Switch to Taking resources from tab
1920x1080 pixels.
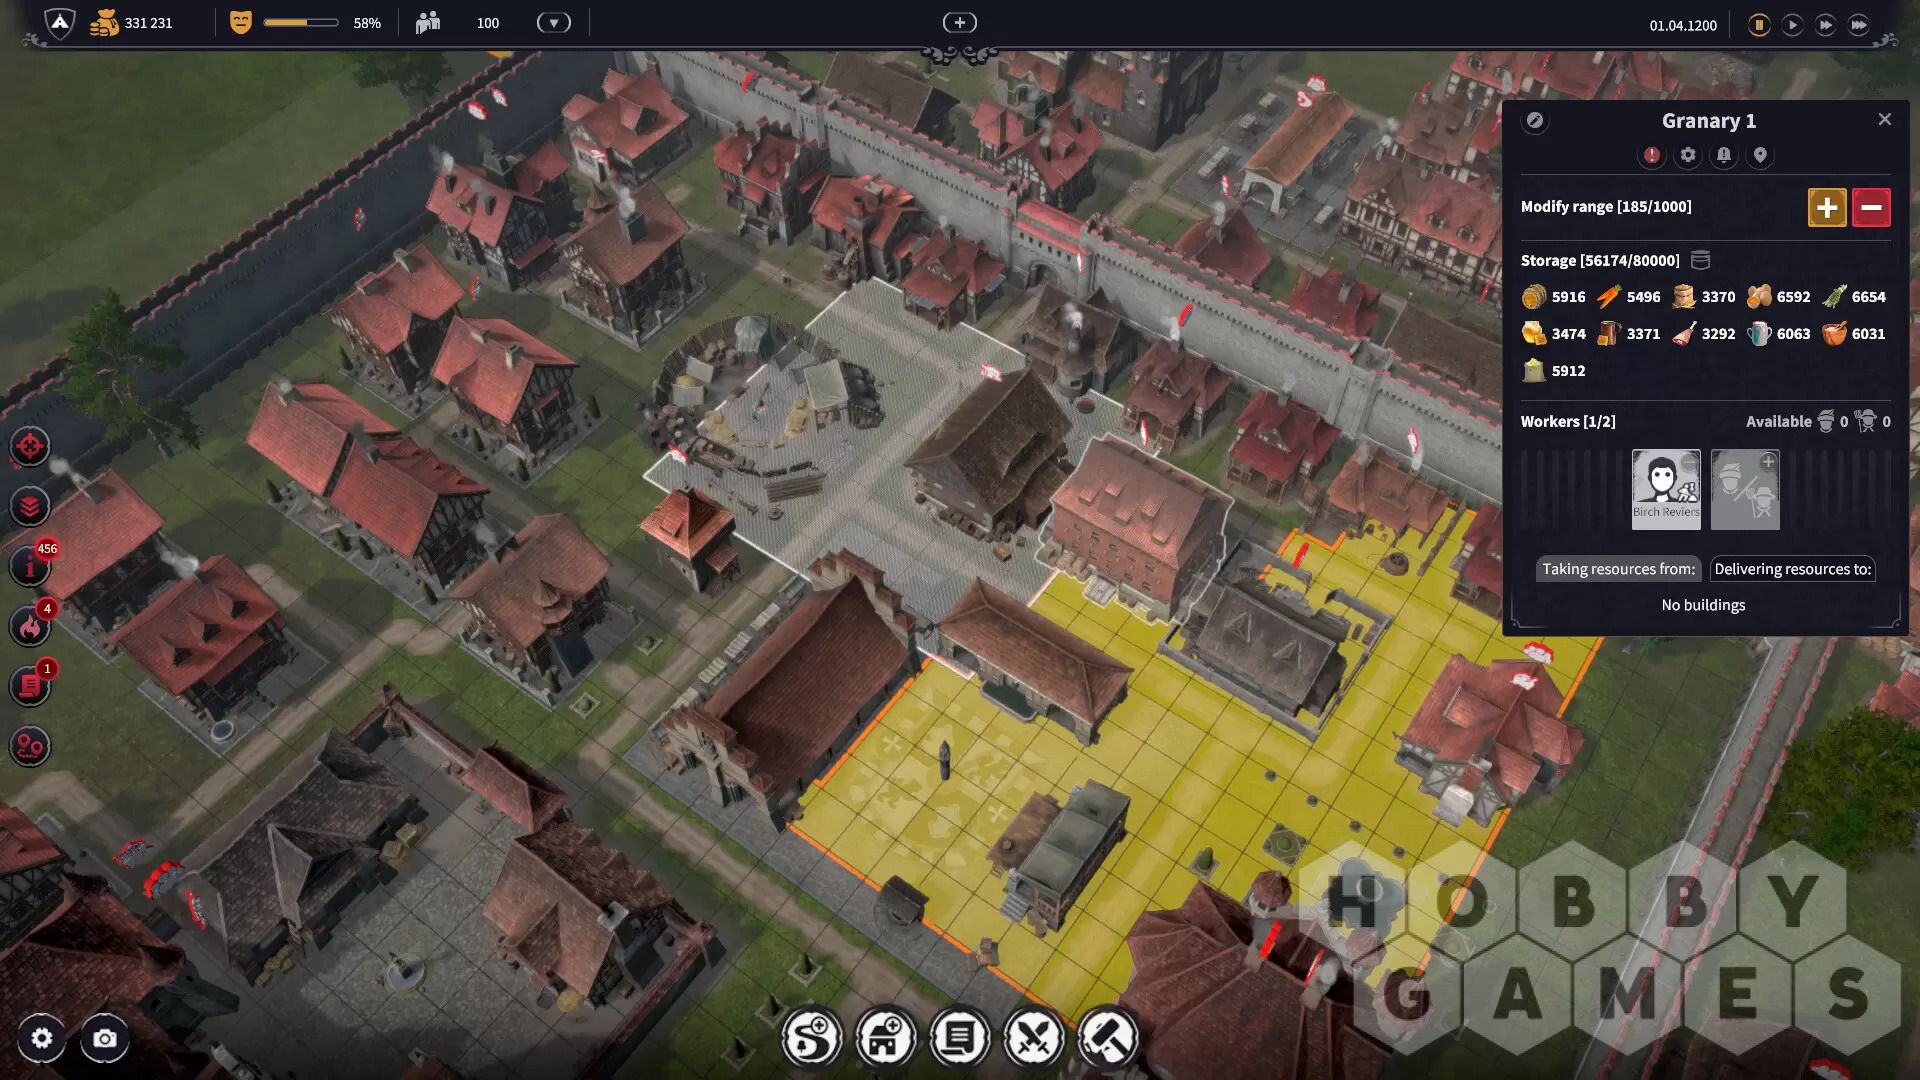point(1619,569)
